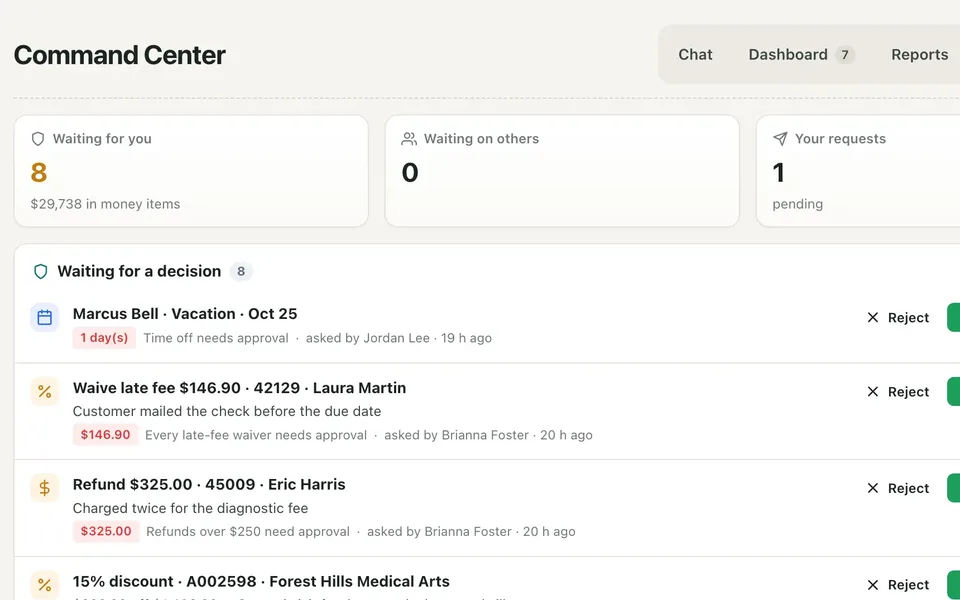Click "Time off needs approval" text
The image size is (960, 600).
(x=216, y=338)
